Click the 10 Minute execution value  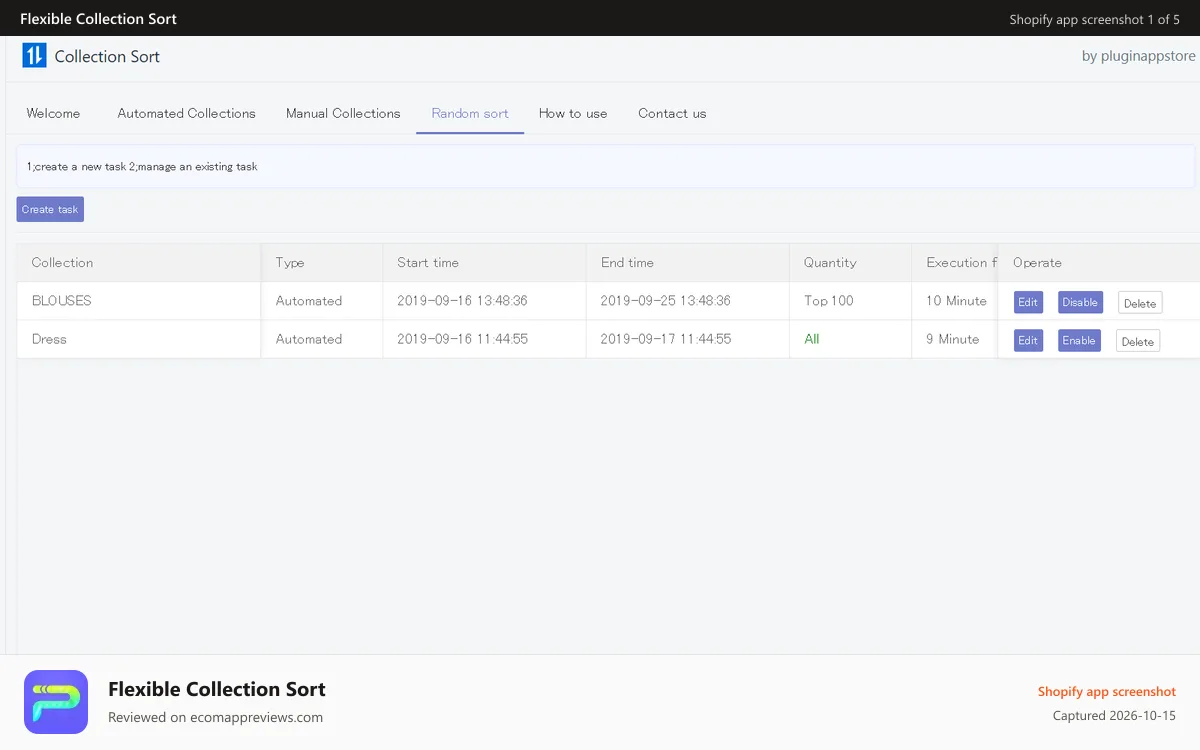(x=956, y=301)
